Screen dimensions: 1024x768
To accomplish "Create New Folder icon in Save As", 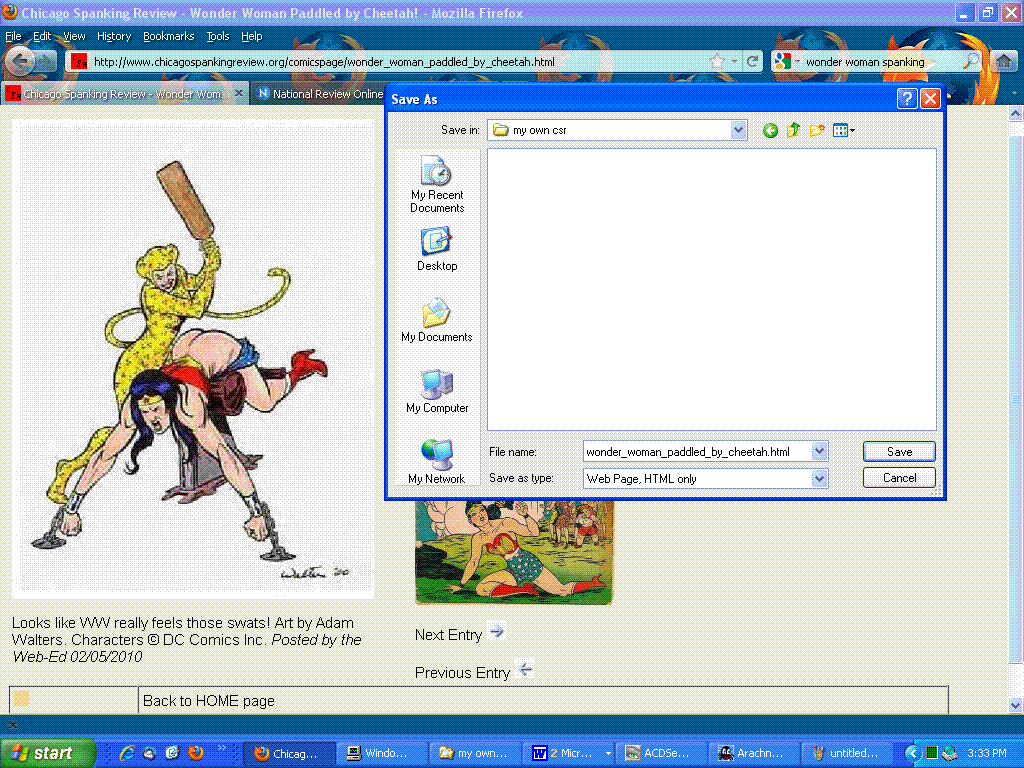I will (x=817, y=131).
